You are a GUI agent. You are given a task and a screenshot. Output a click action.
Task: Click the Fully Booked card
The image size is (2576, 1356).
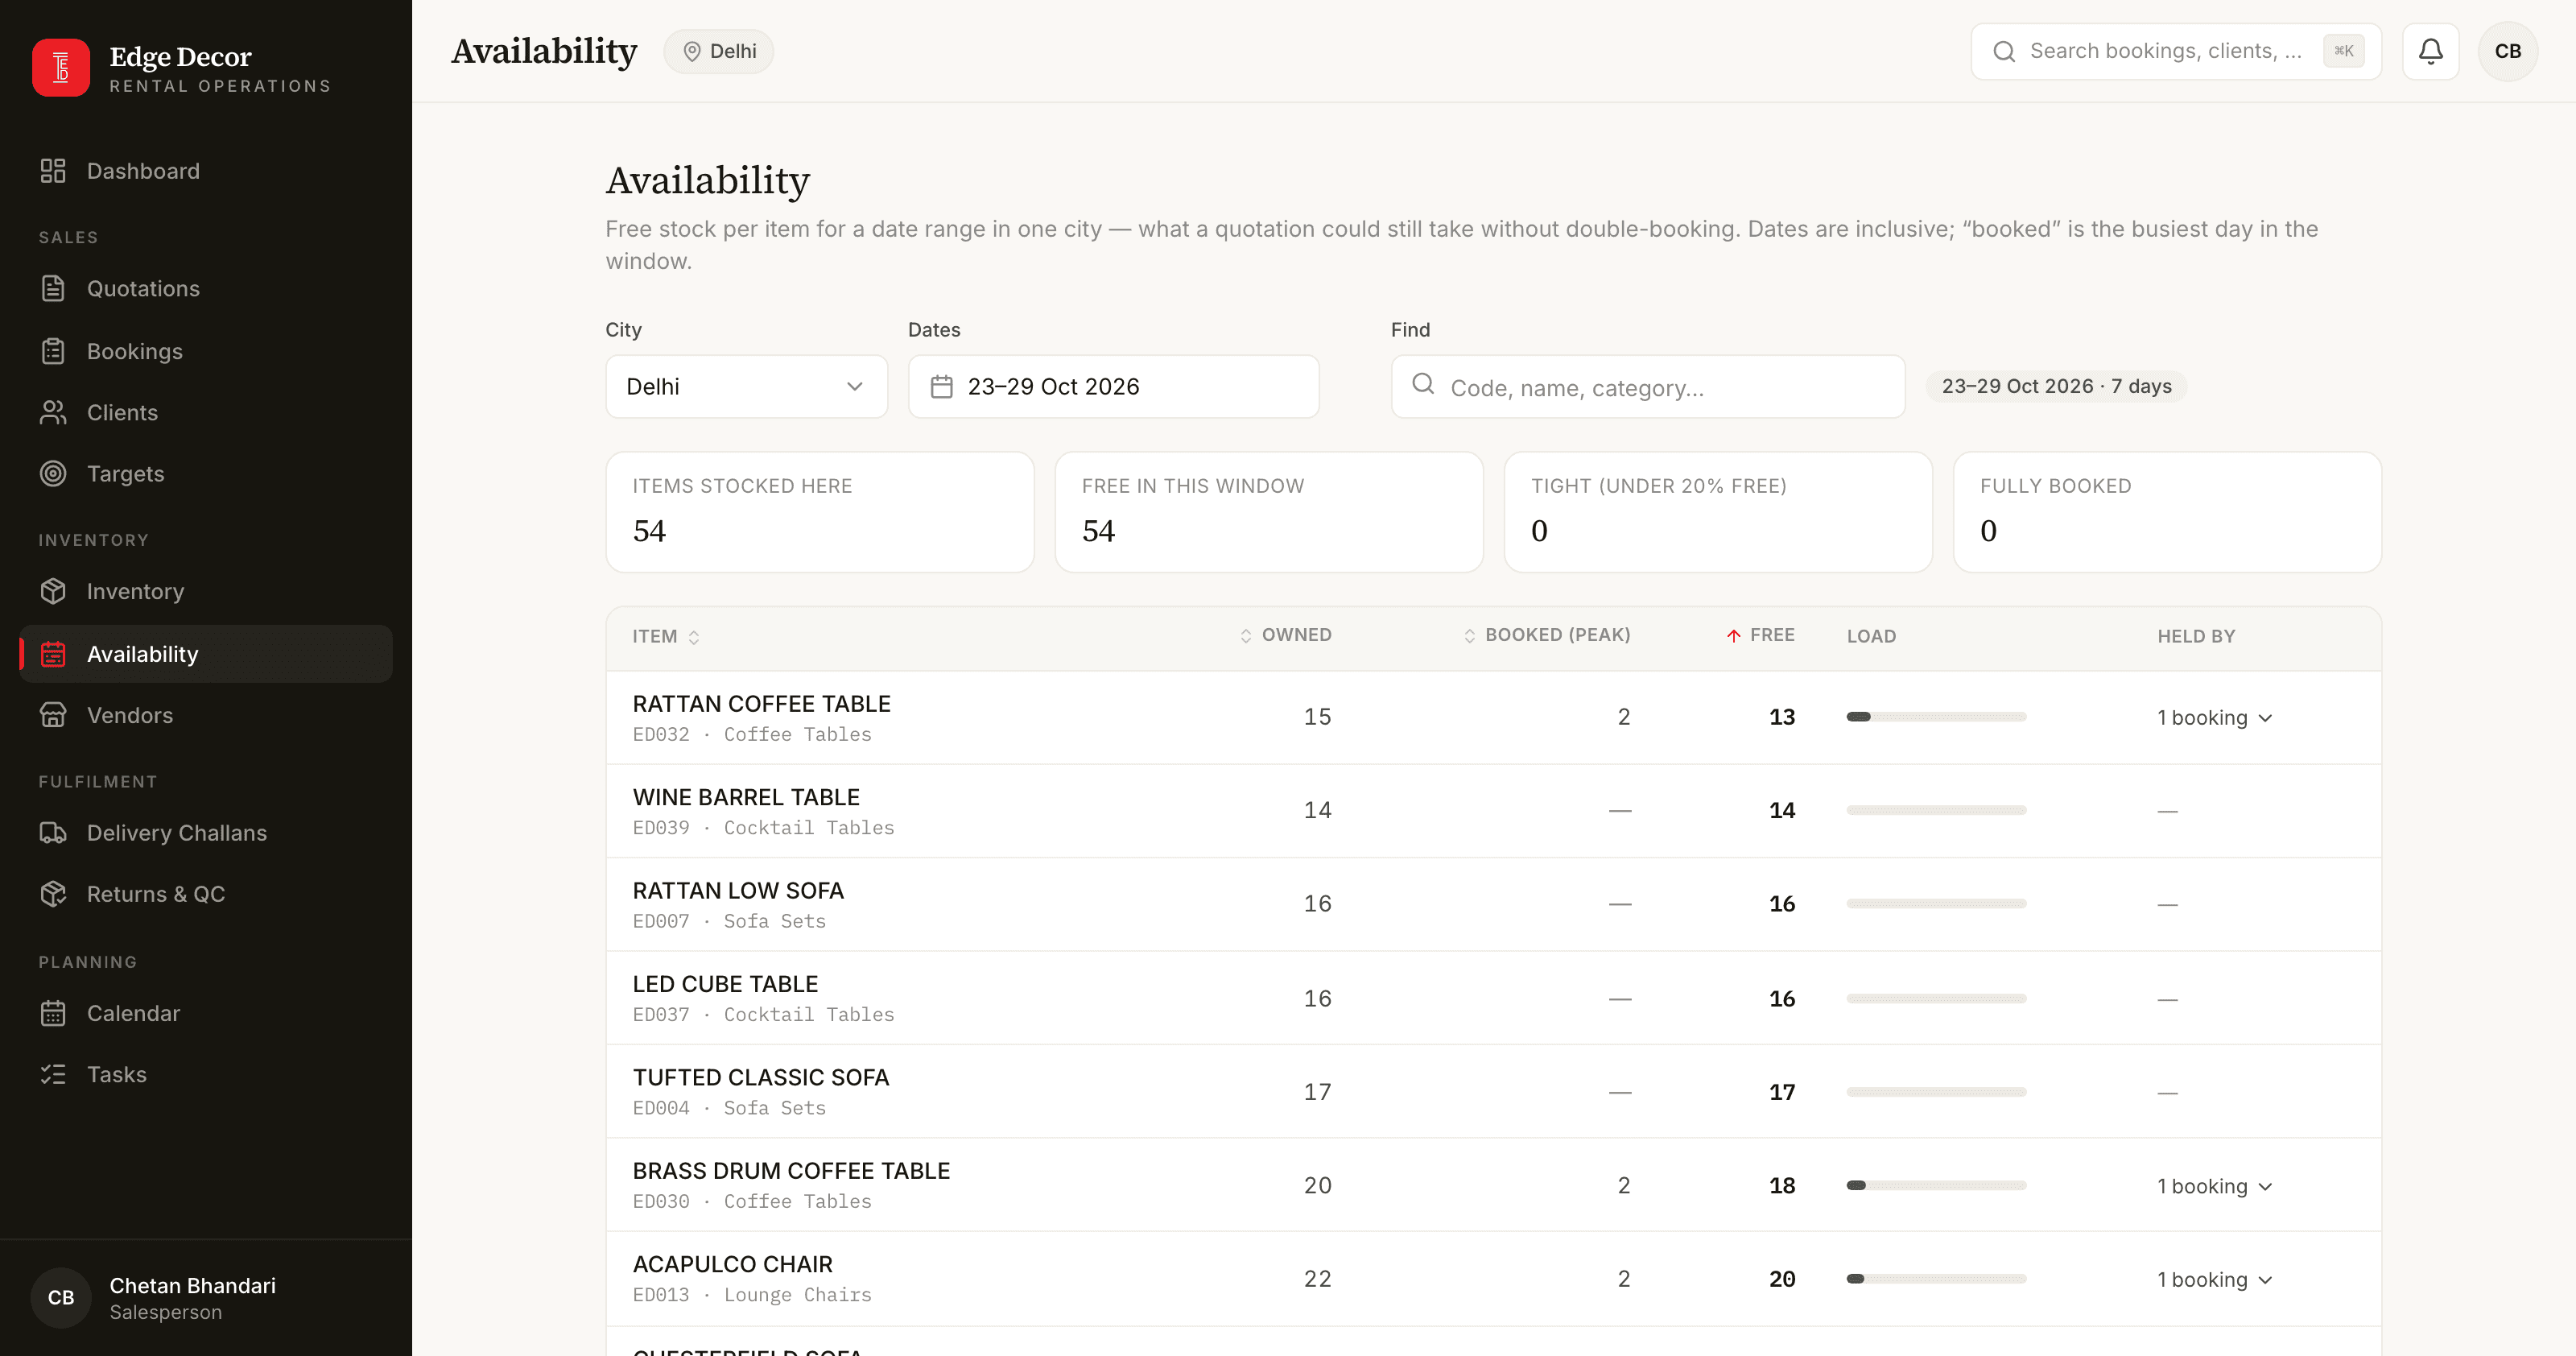click(x=2167, y=512)
